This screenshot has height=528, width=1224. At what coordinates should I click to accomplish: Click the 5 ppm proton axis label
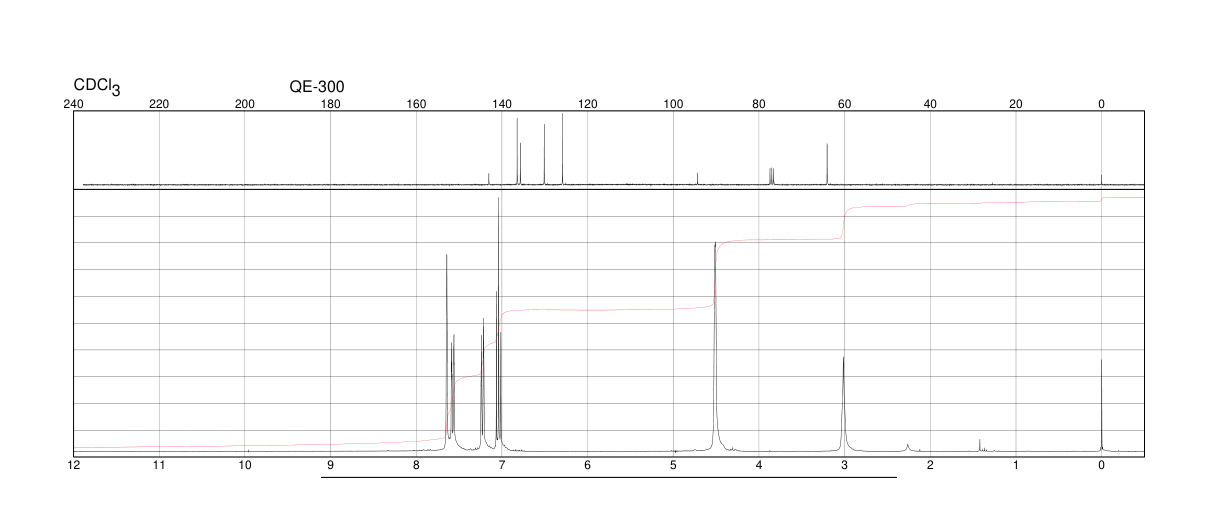(x=673, y=465)
